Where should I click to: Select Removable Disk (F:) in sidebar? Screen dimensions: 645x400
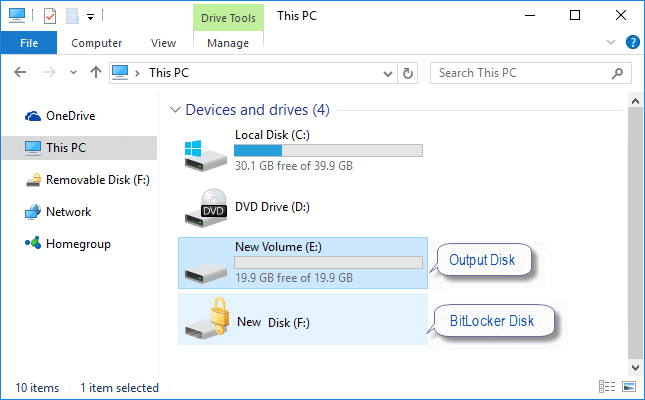point(90,180)
